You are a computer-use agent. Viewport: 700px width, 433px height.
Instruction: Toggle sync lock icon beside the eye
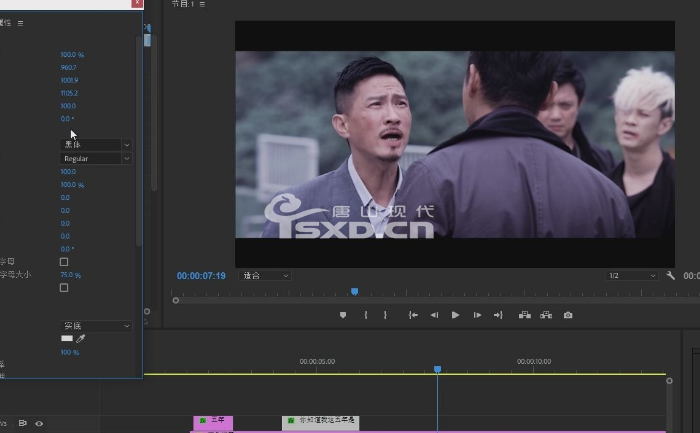click(22, 423)
